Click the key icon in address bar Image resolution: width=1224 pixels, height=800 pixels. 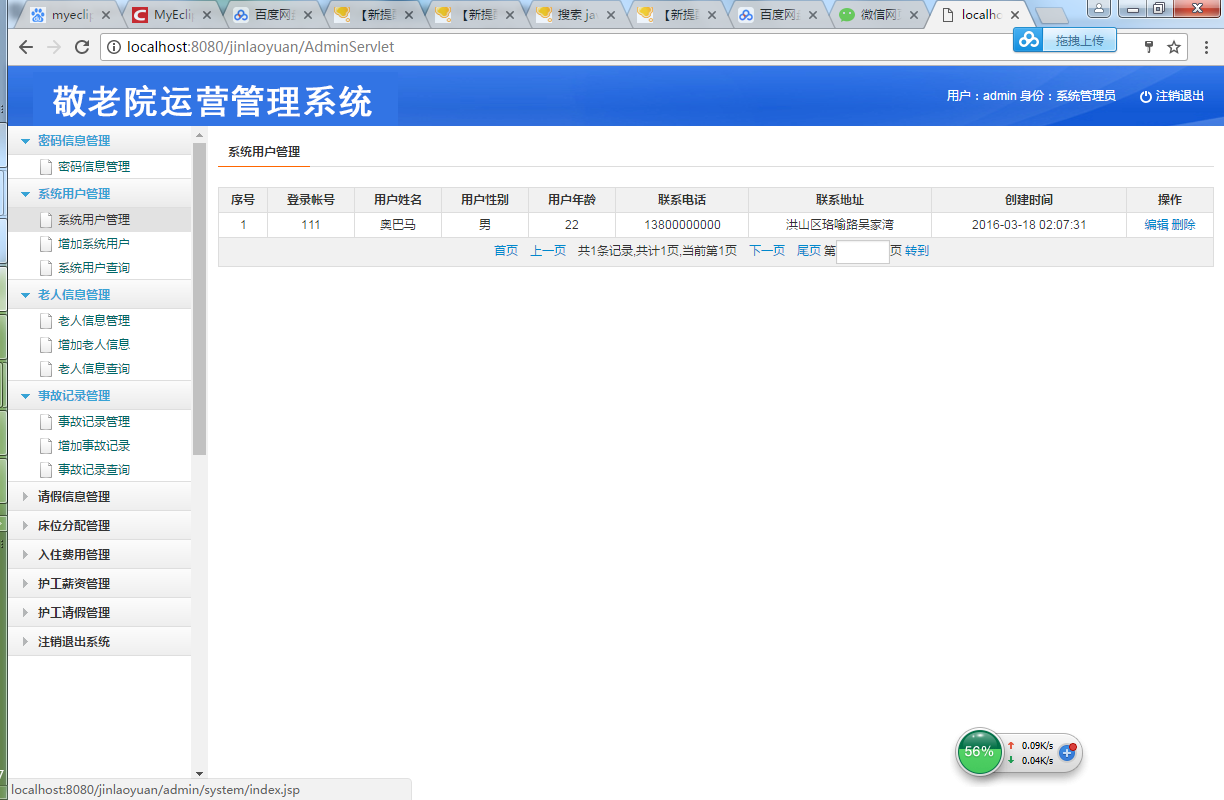pyautogui.click(x=1148, y=47)
